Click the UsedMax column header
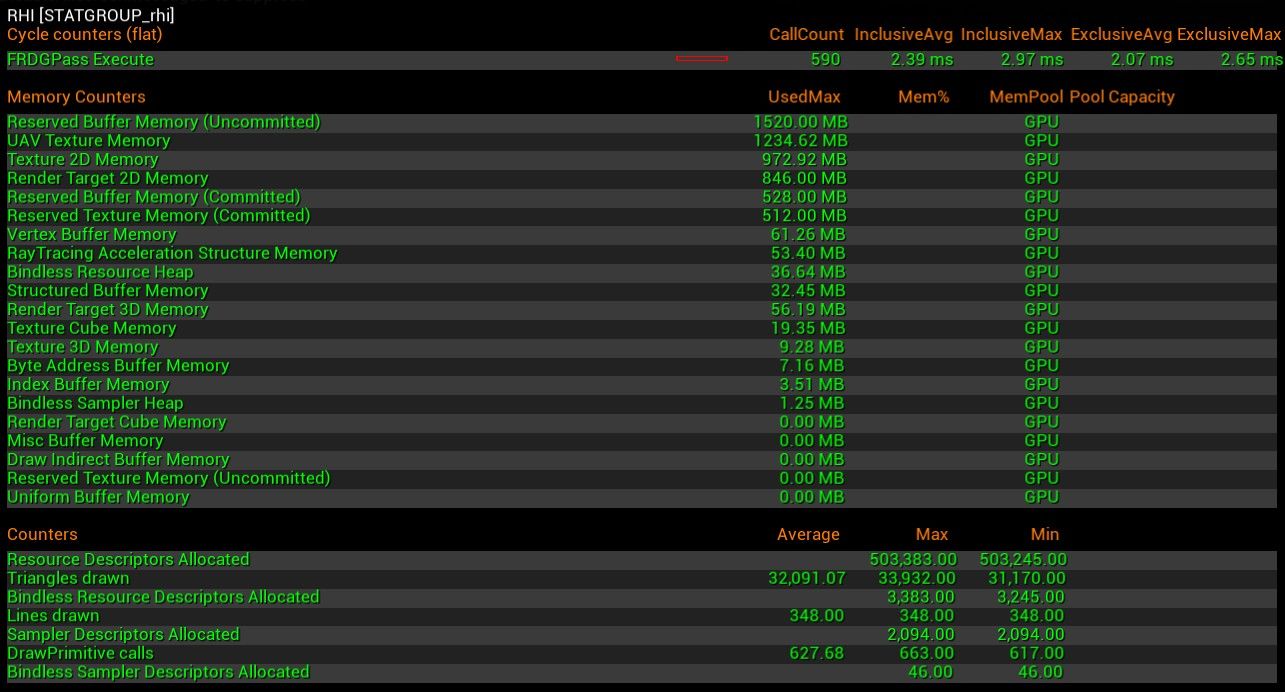1285x692 pixels. tap(804, 97)
